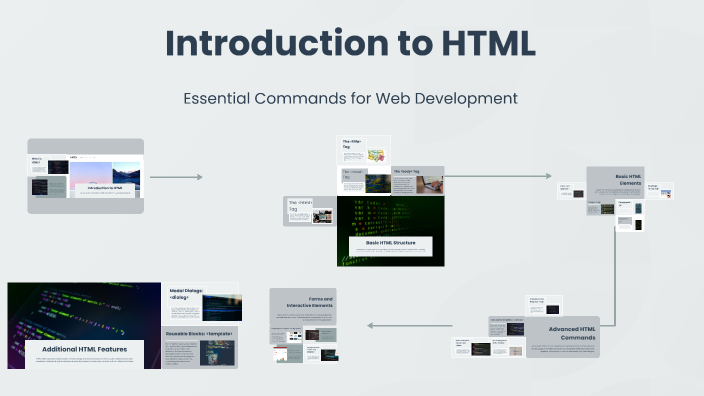Open The <head> Tag slide
The height and width of the screenshot is (396, 704).
(x=364, y=181)
